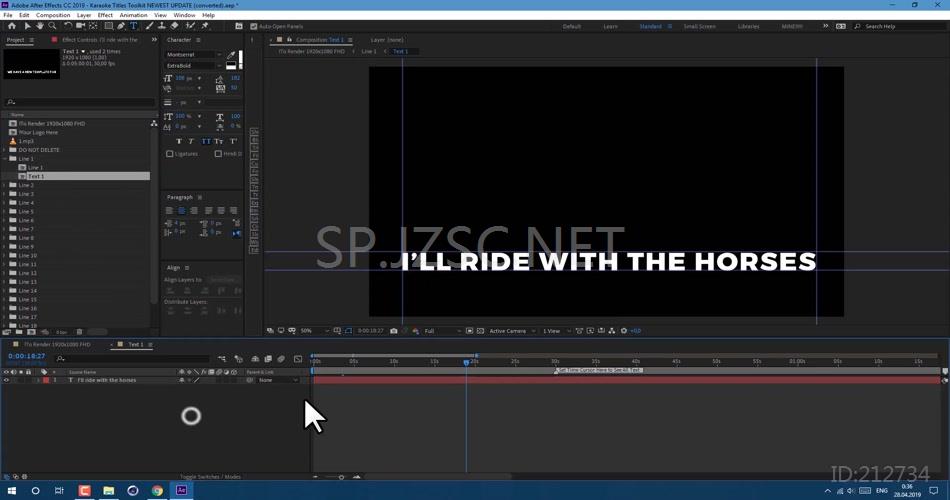Viewport: 950px width, 500px height.
Task: Expand the Line 2 folder
Action: coord(5,185)
